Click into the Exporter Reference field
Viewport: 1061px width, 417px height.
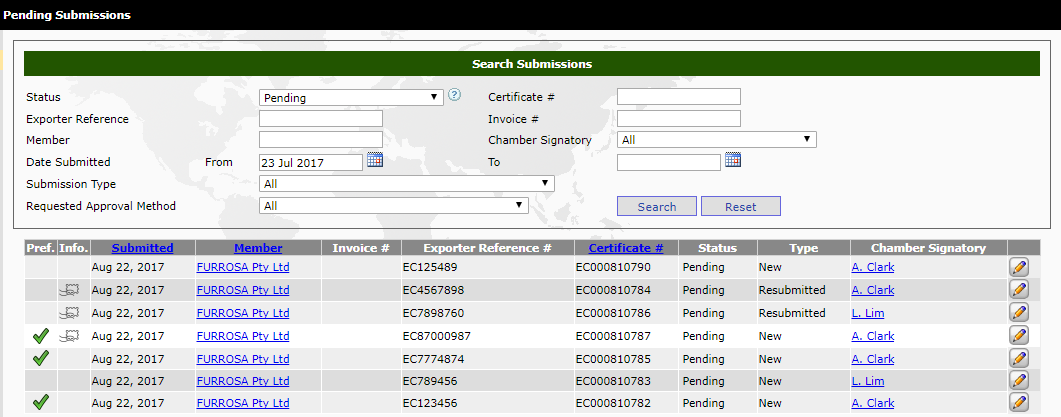pos(320,119)
